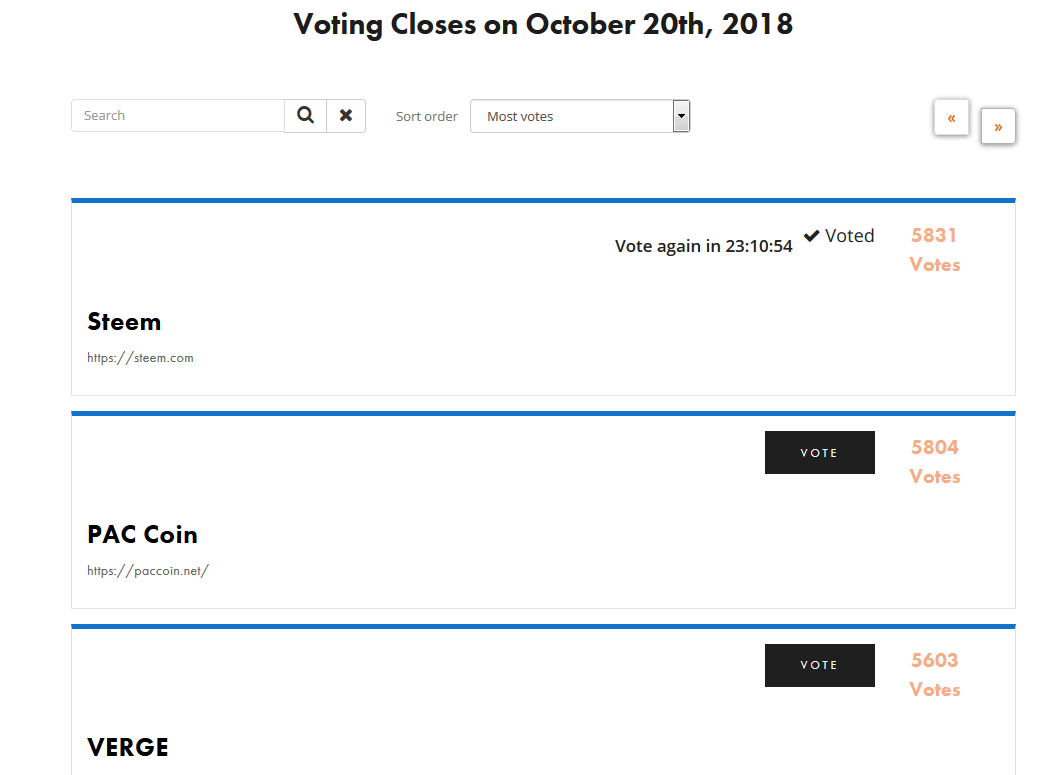Click into the Search text field
The width and height of the screenshot is (1050, 775).
[x=178, y=115]
